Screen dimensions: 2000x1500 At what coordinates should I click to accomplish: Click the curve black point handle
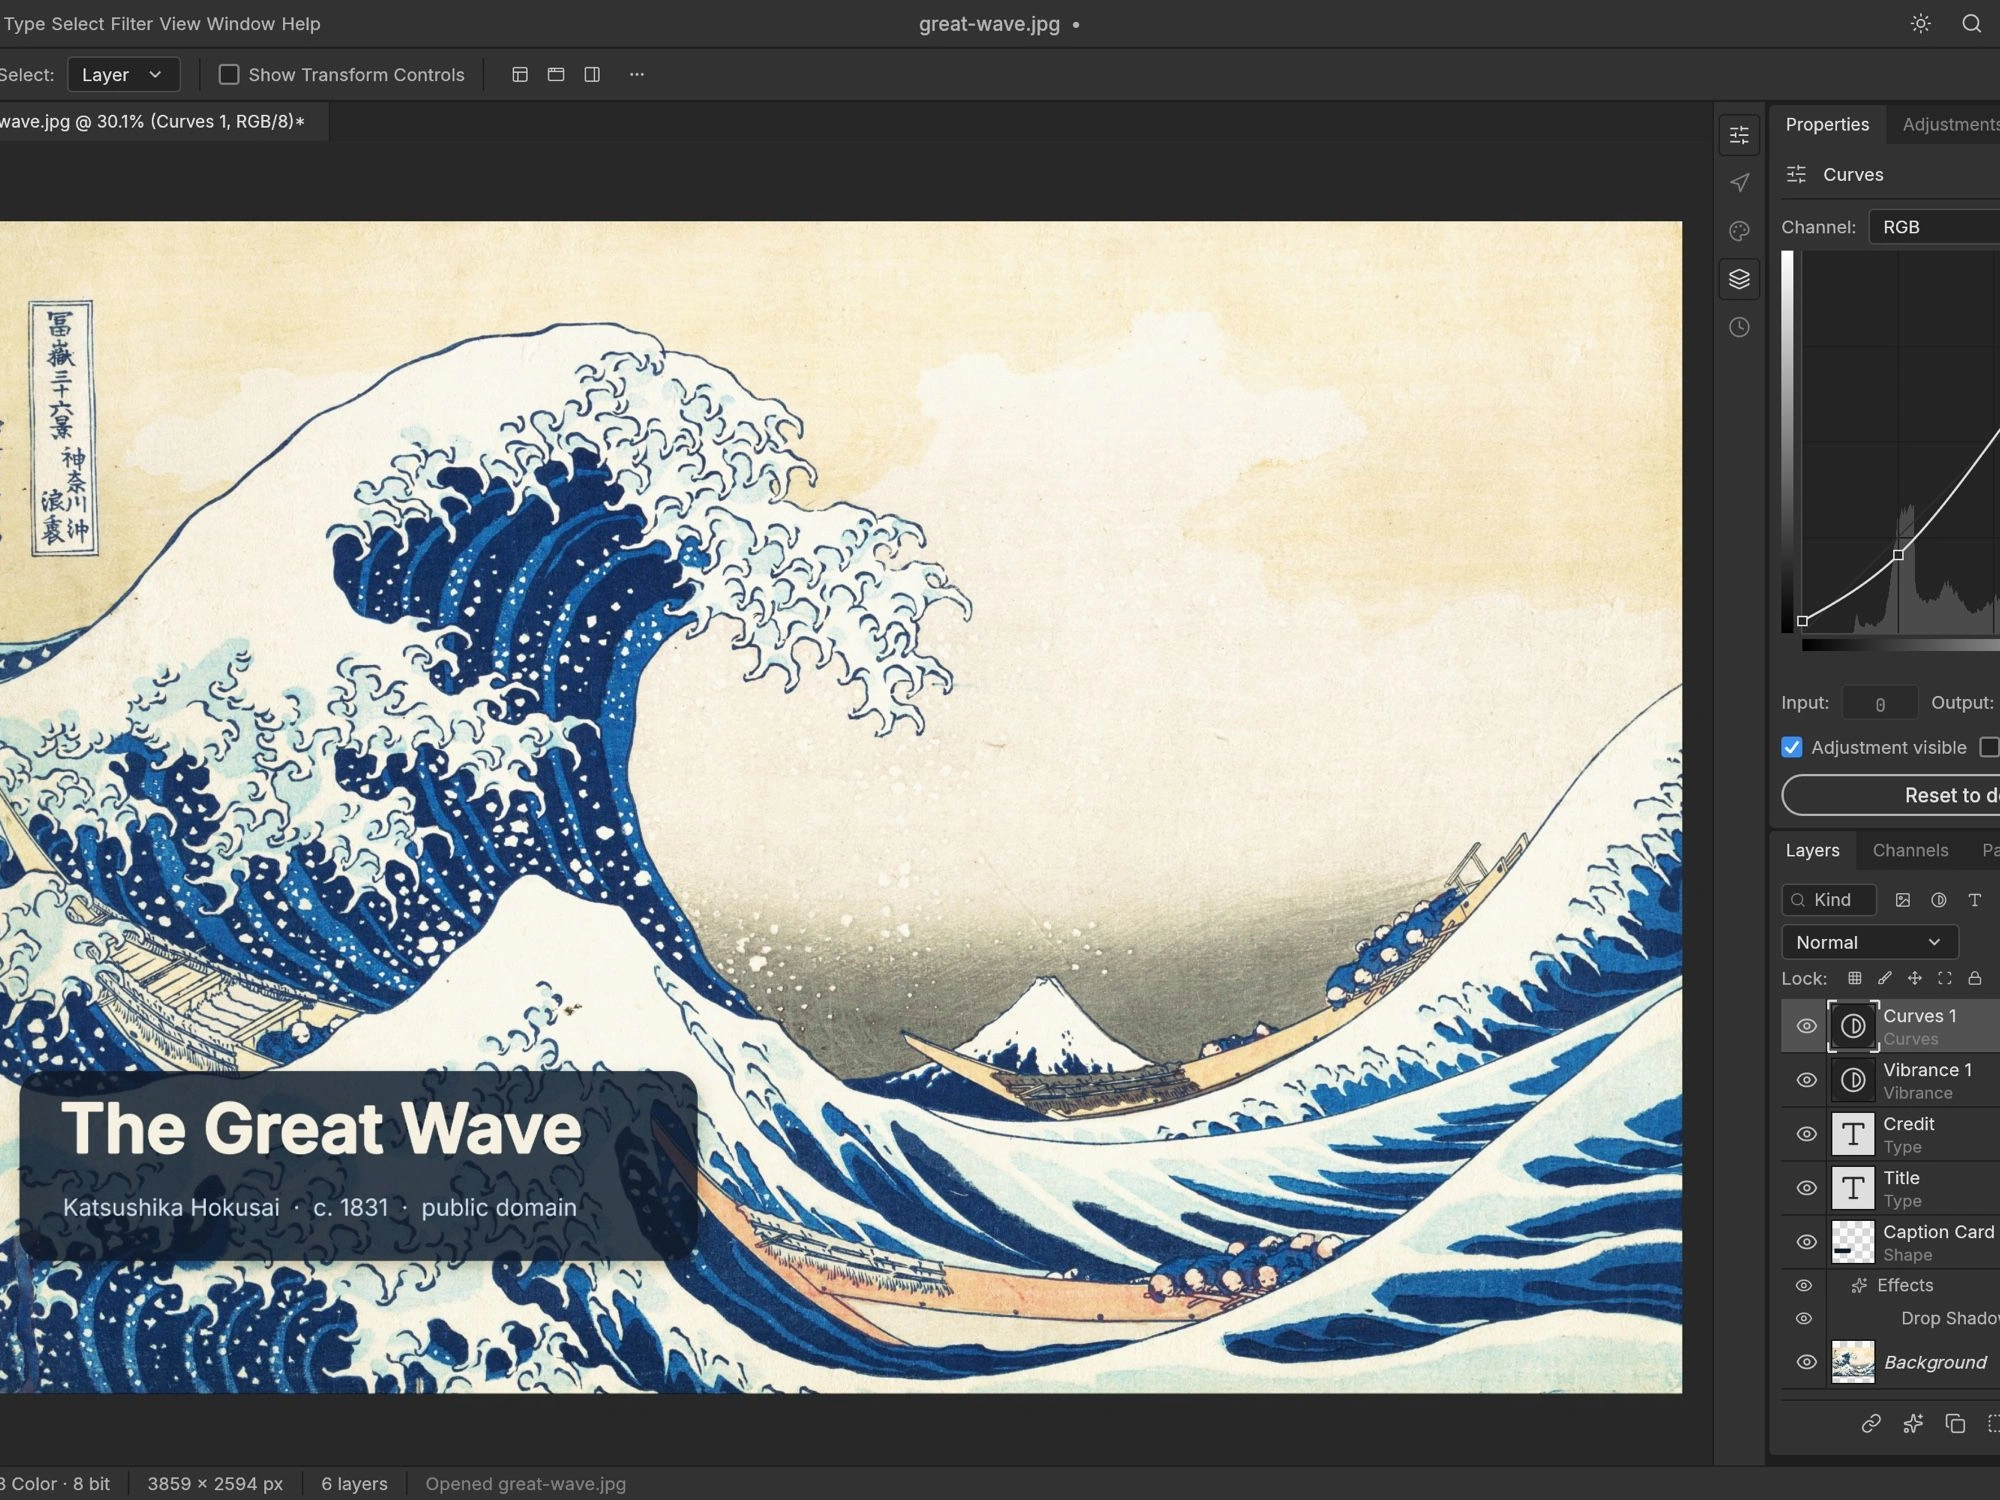1802,621
